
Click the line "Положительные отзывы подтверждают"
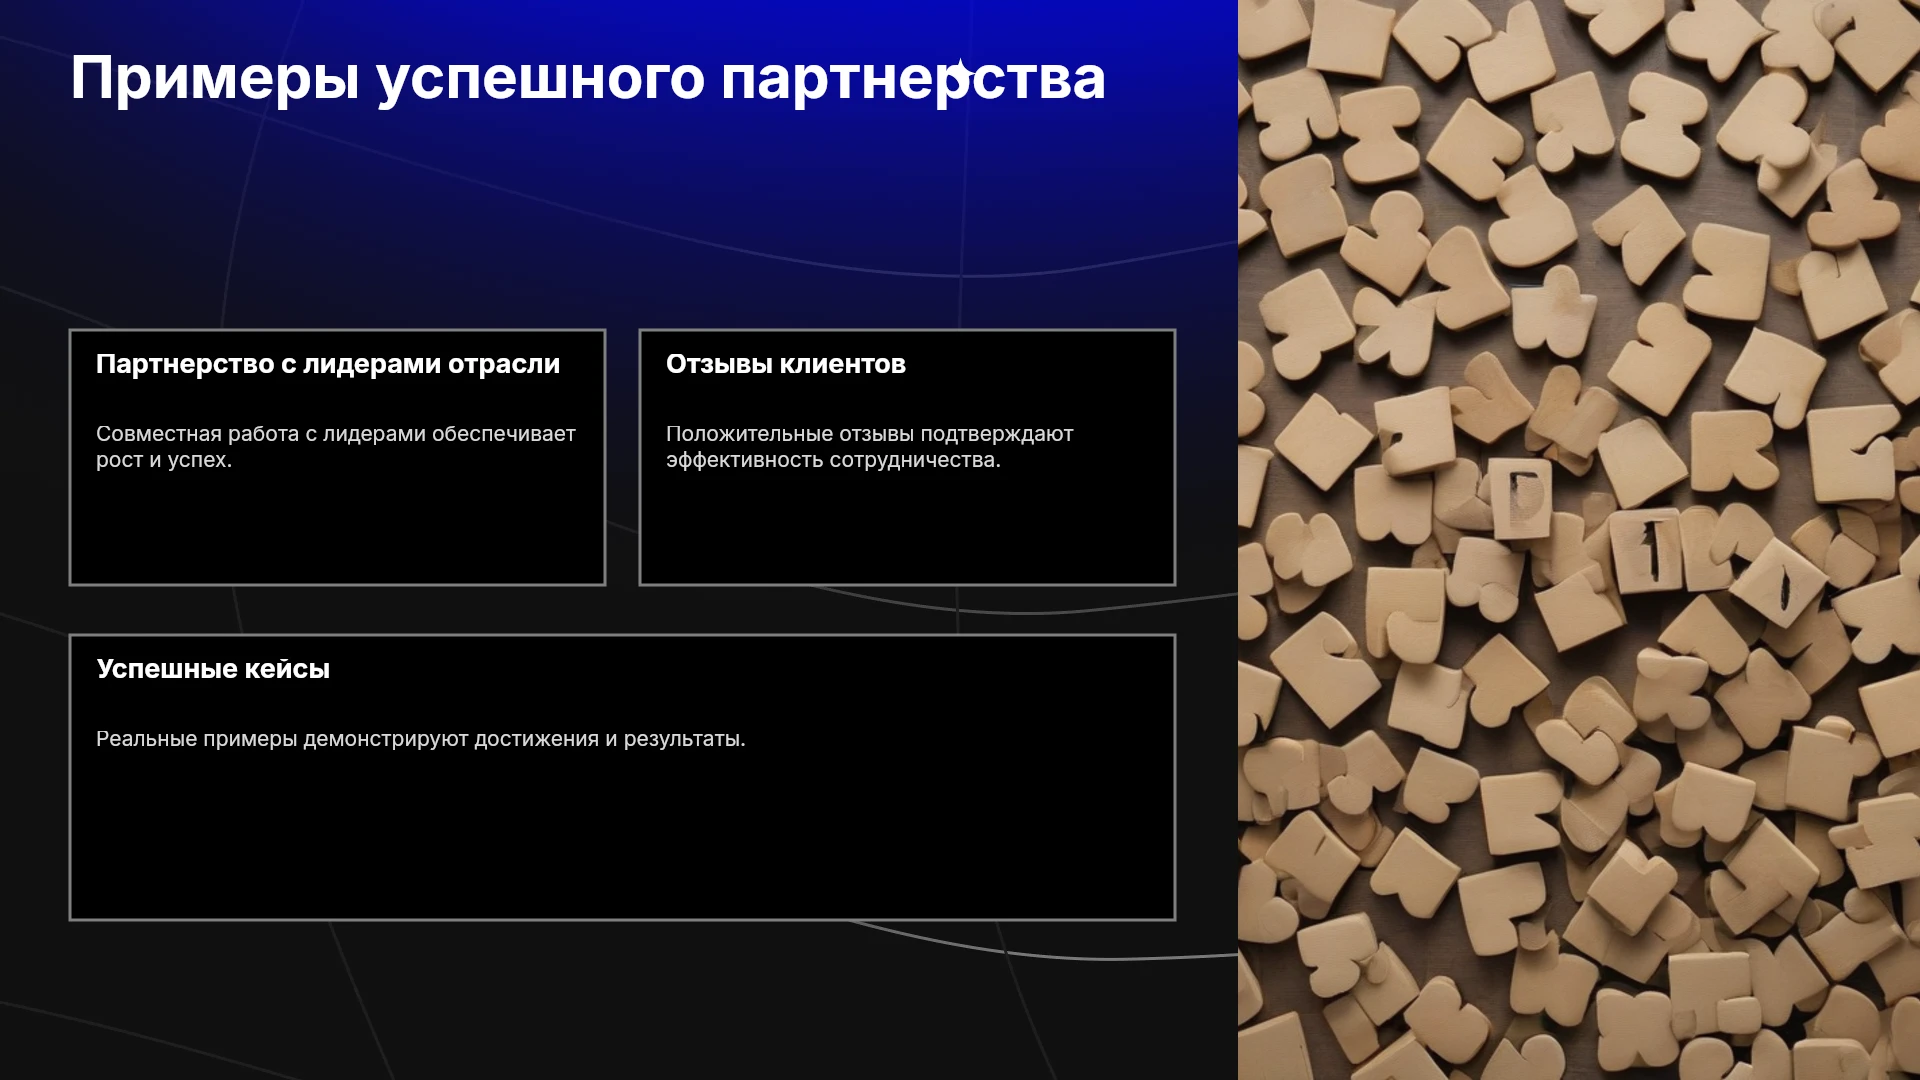(870, 434)
